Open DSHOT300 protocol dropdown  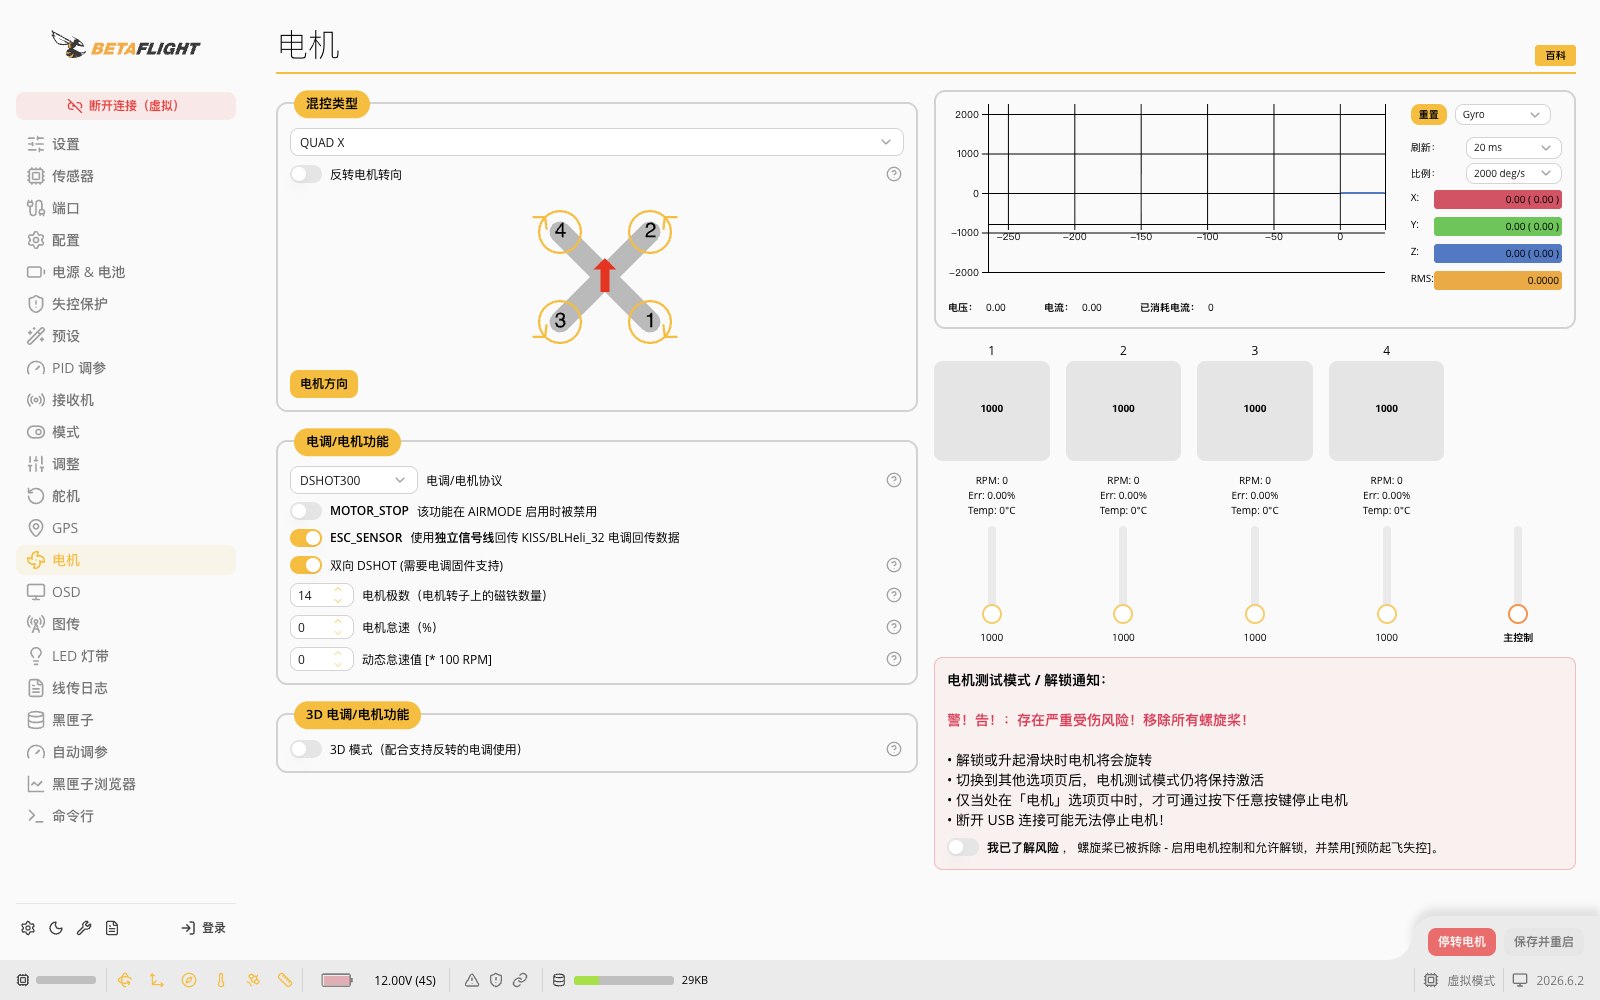(x=354, y=480)
